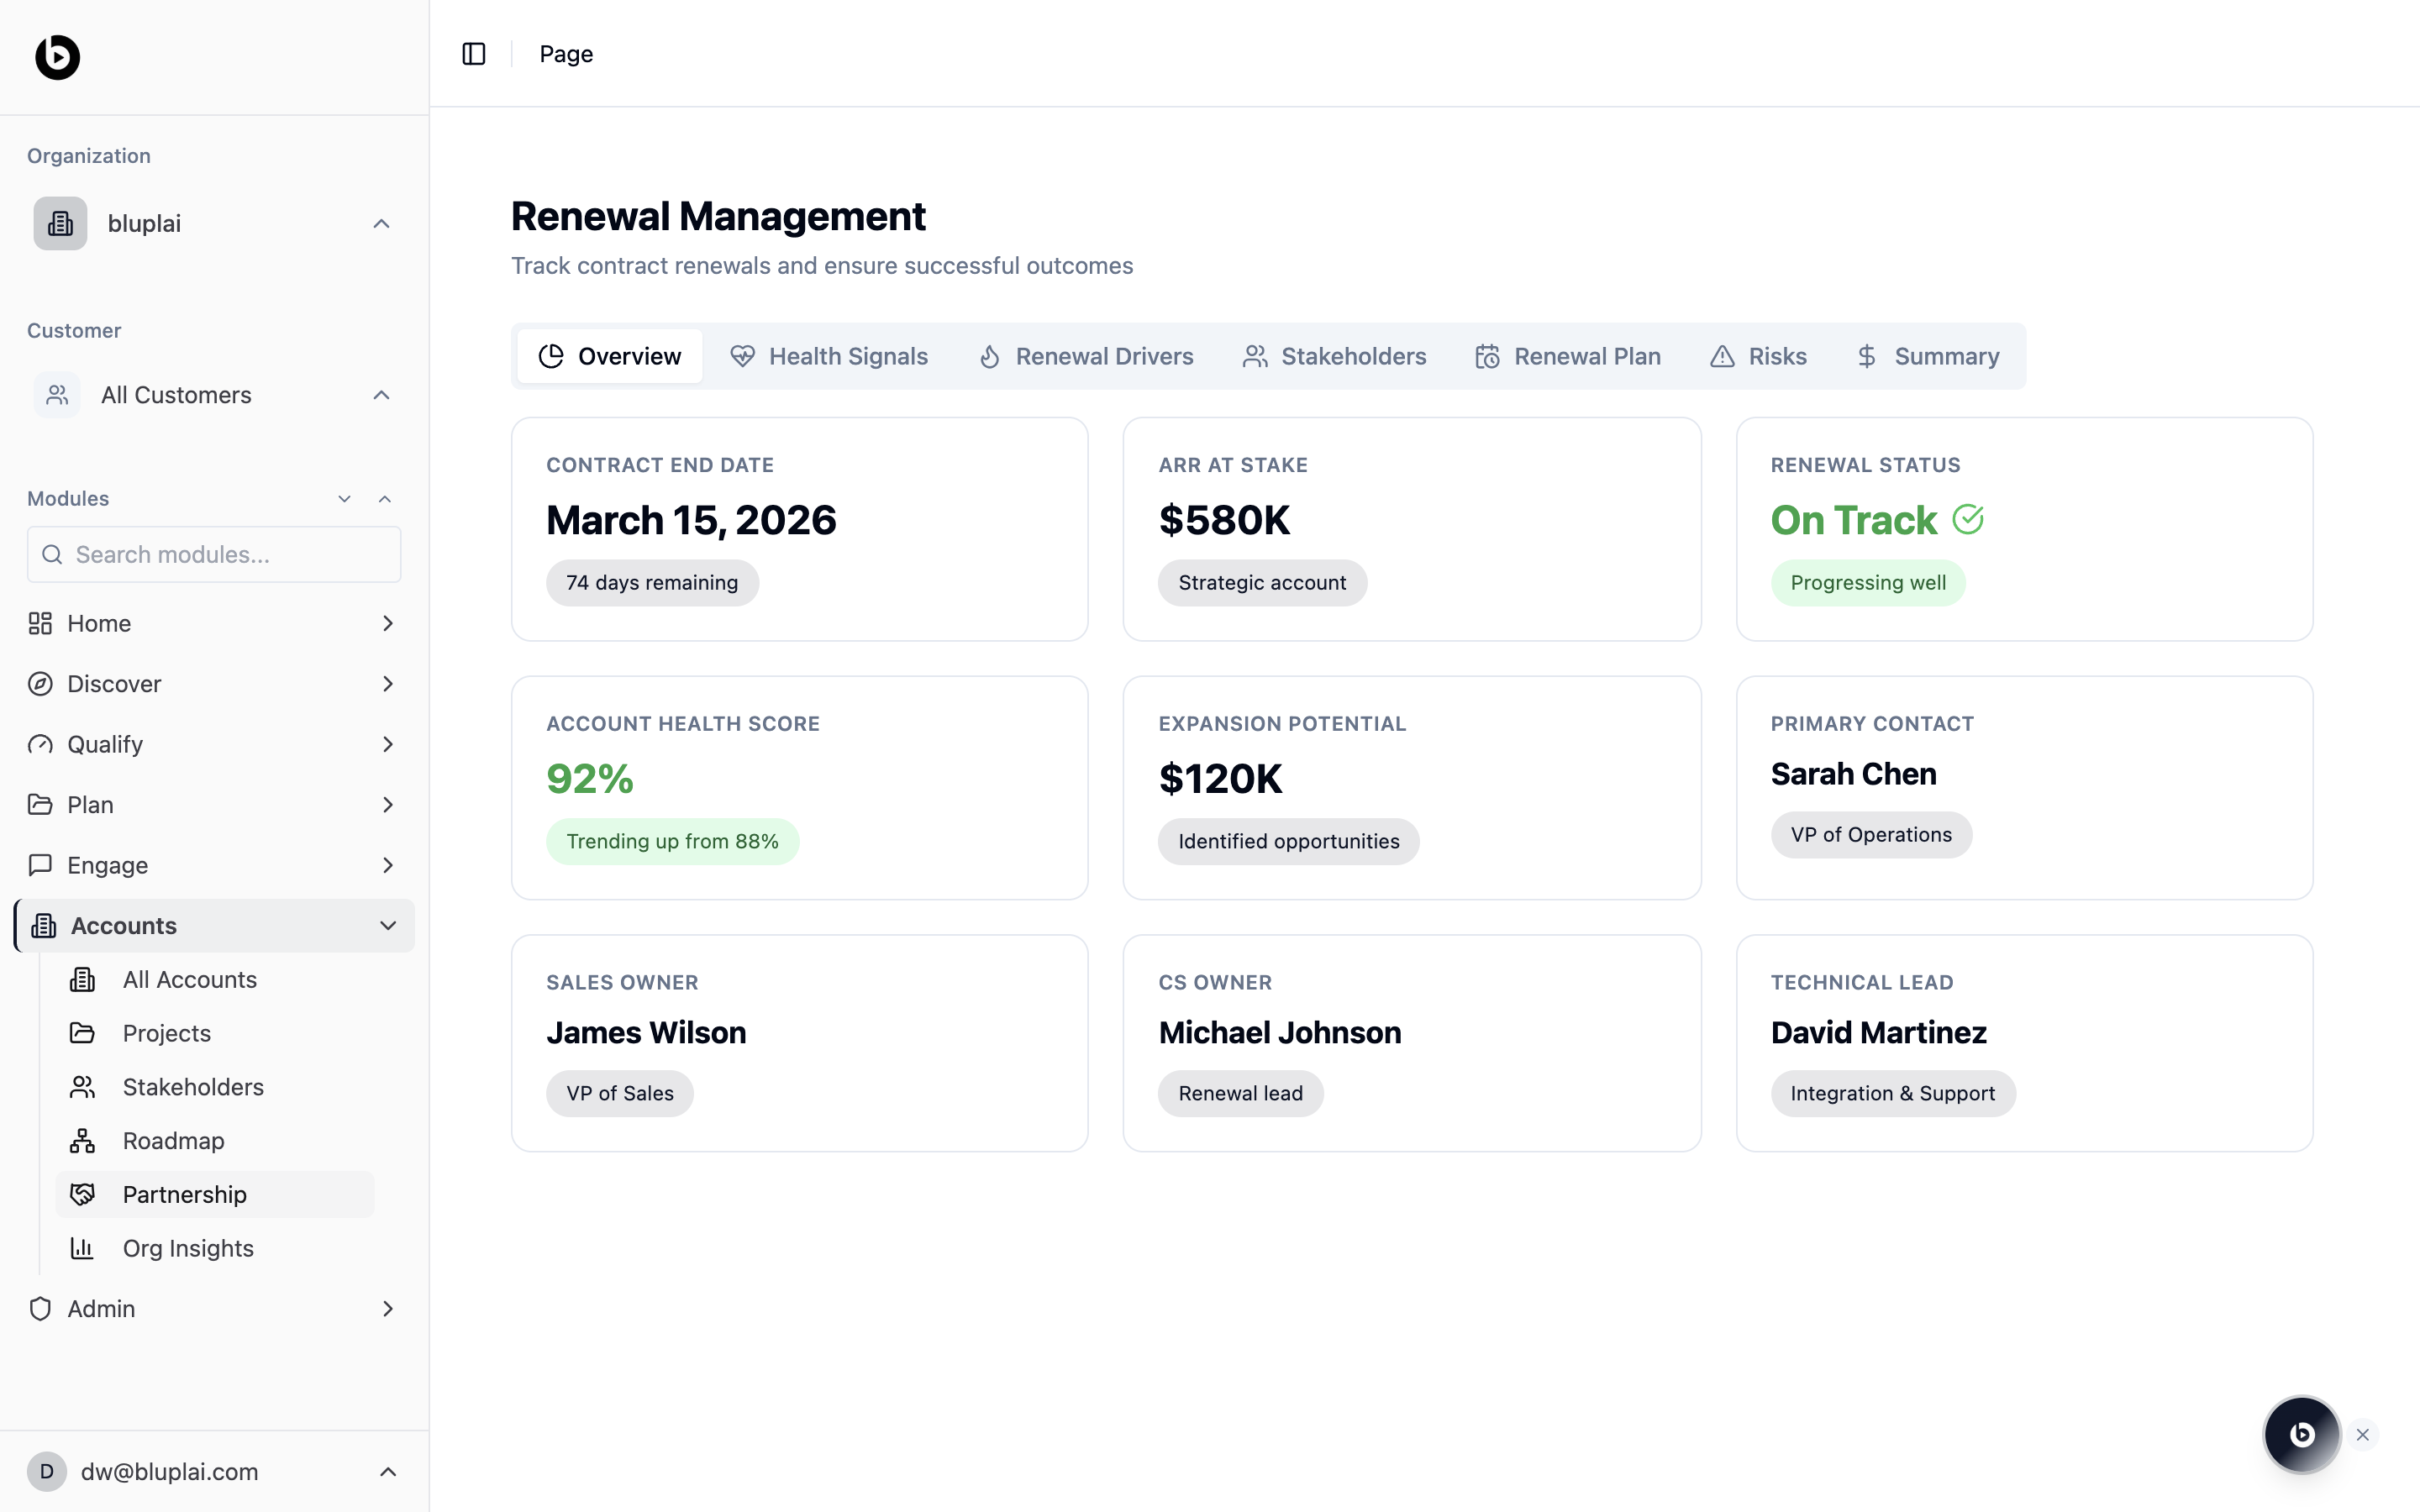Click the bluplai organization building icon

[60, 223]
